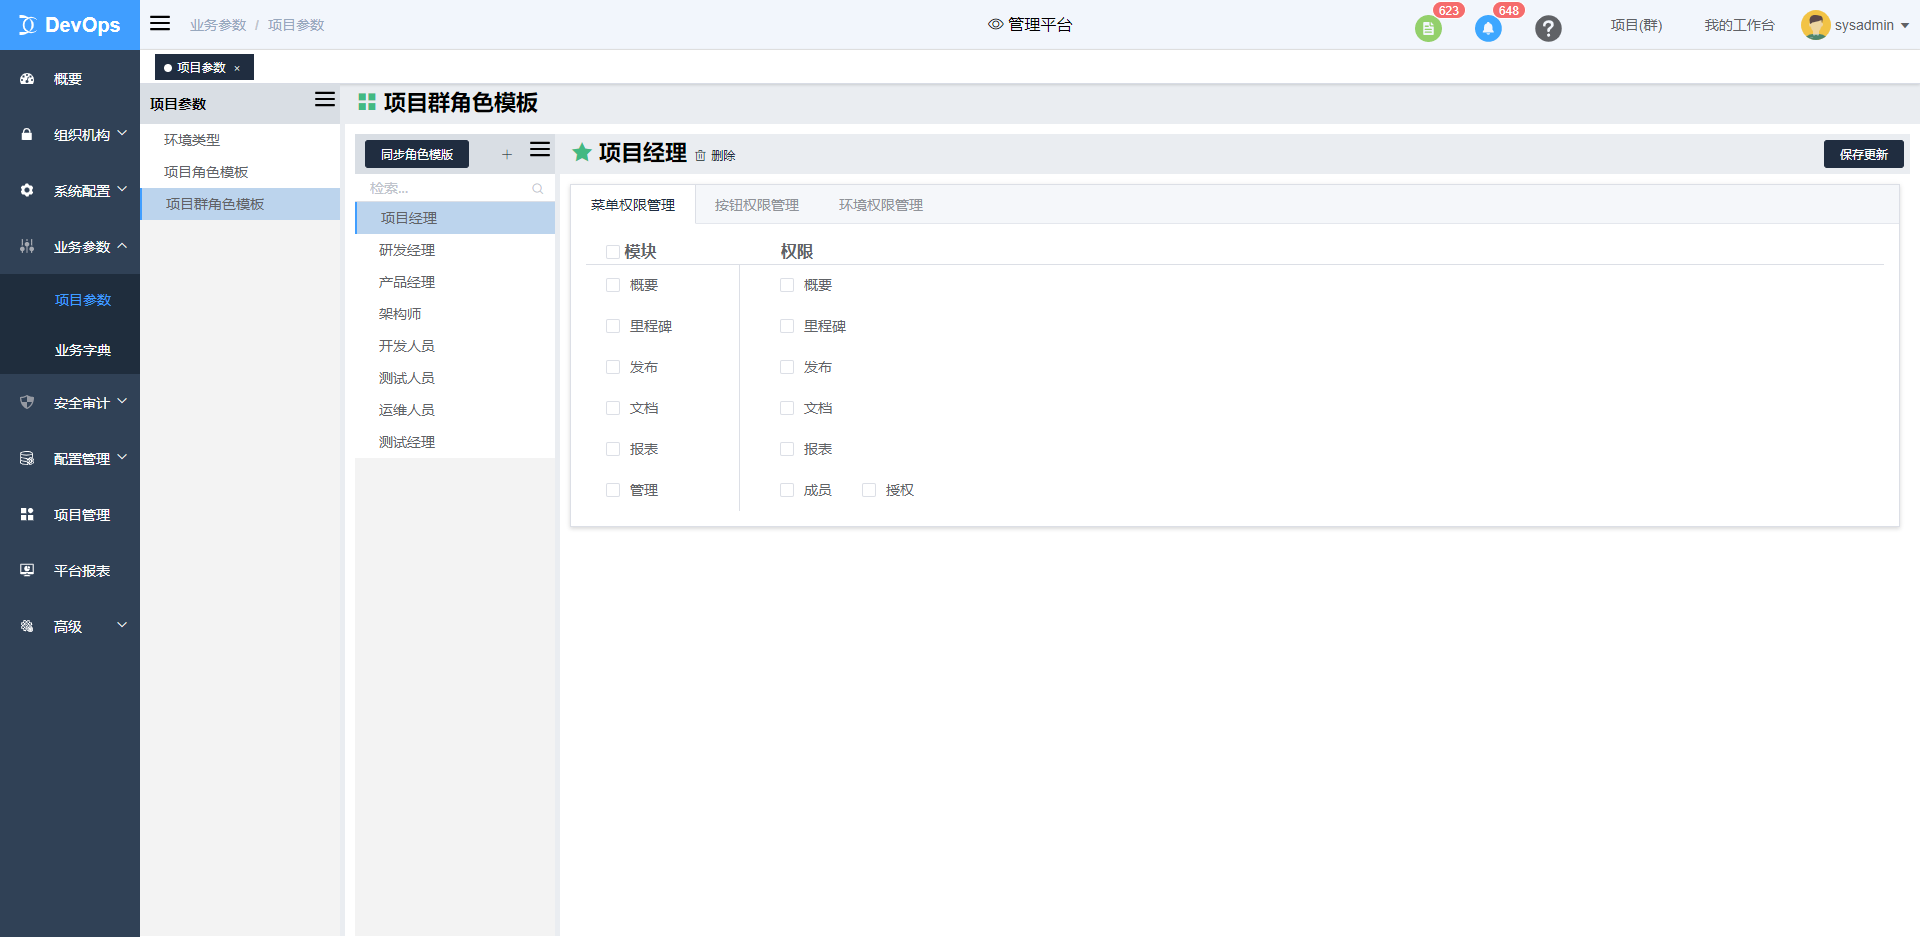Click the 管理平台 header label
The image size is (1920, 937).
point(1040,24)
